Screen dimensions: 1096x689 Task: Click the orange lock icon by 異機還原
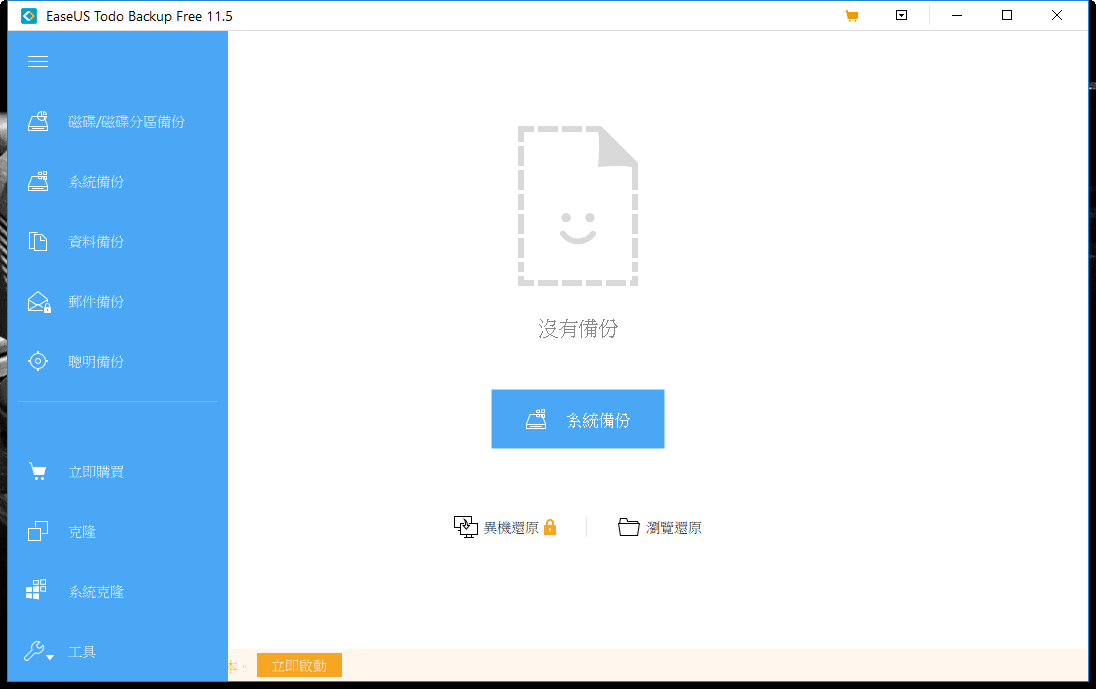pos(550,527)
